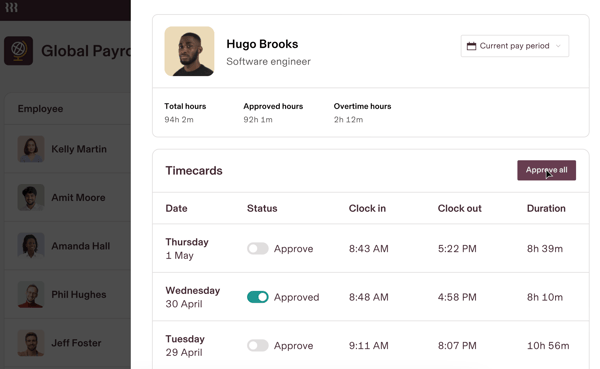Click Amanda Hall's profile picture
Screen dimensions: 600x369
click(31, 246)
